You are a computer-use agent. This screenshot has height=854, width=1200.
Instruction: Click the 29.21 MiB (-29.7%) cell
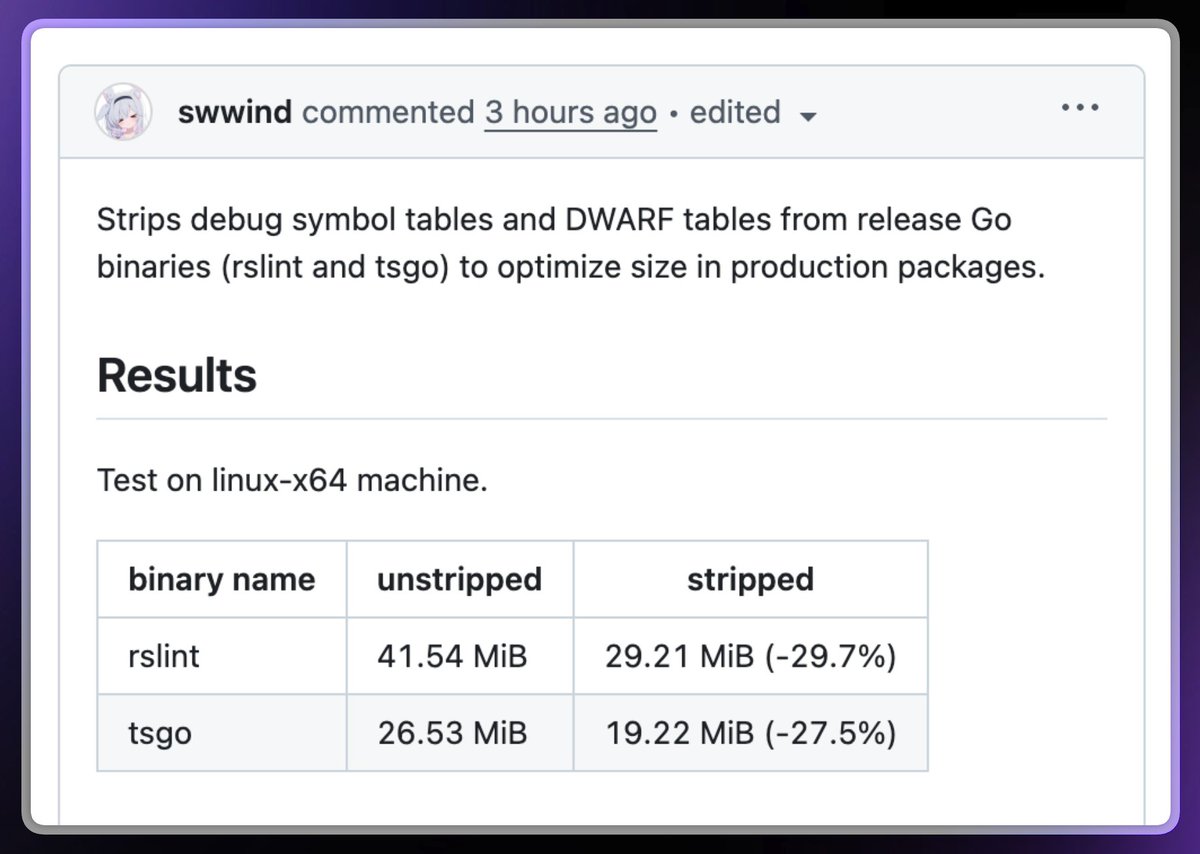pos(751,656)
